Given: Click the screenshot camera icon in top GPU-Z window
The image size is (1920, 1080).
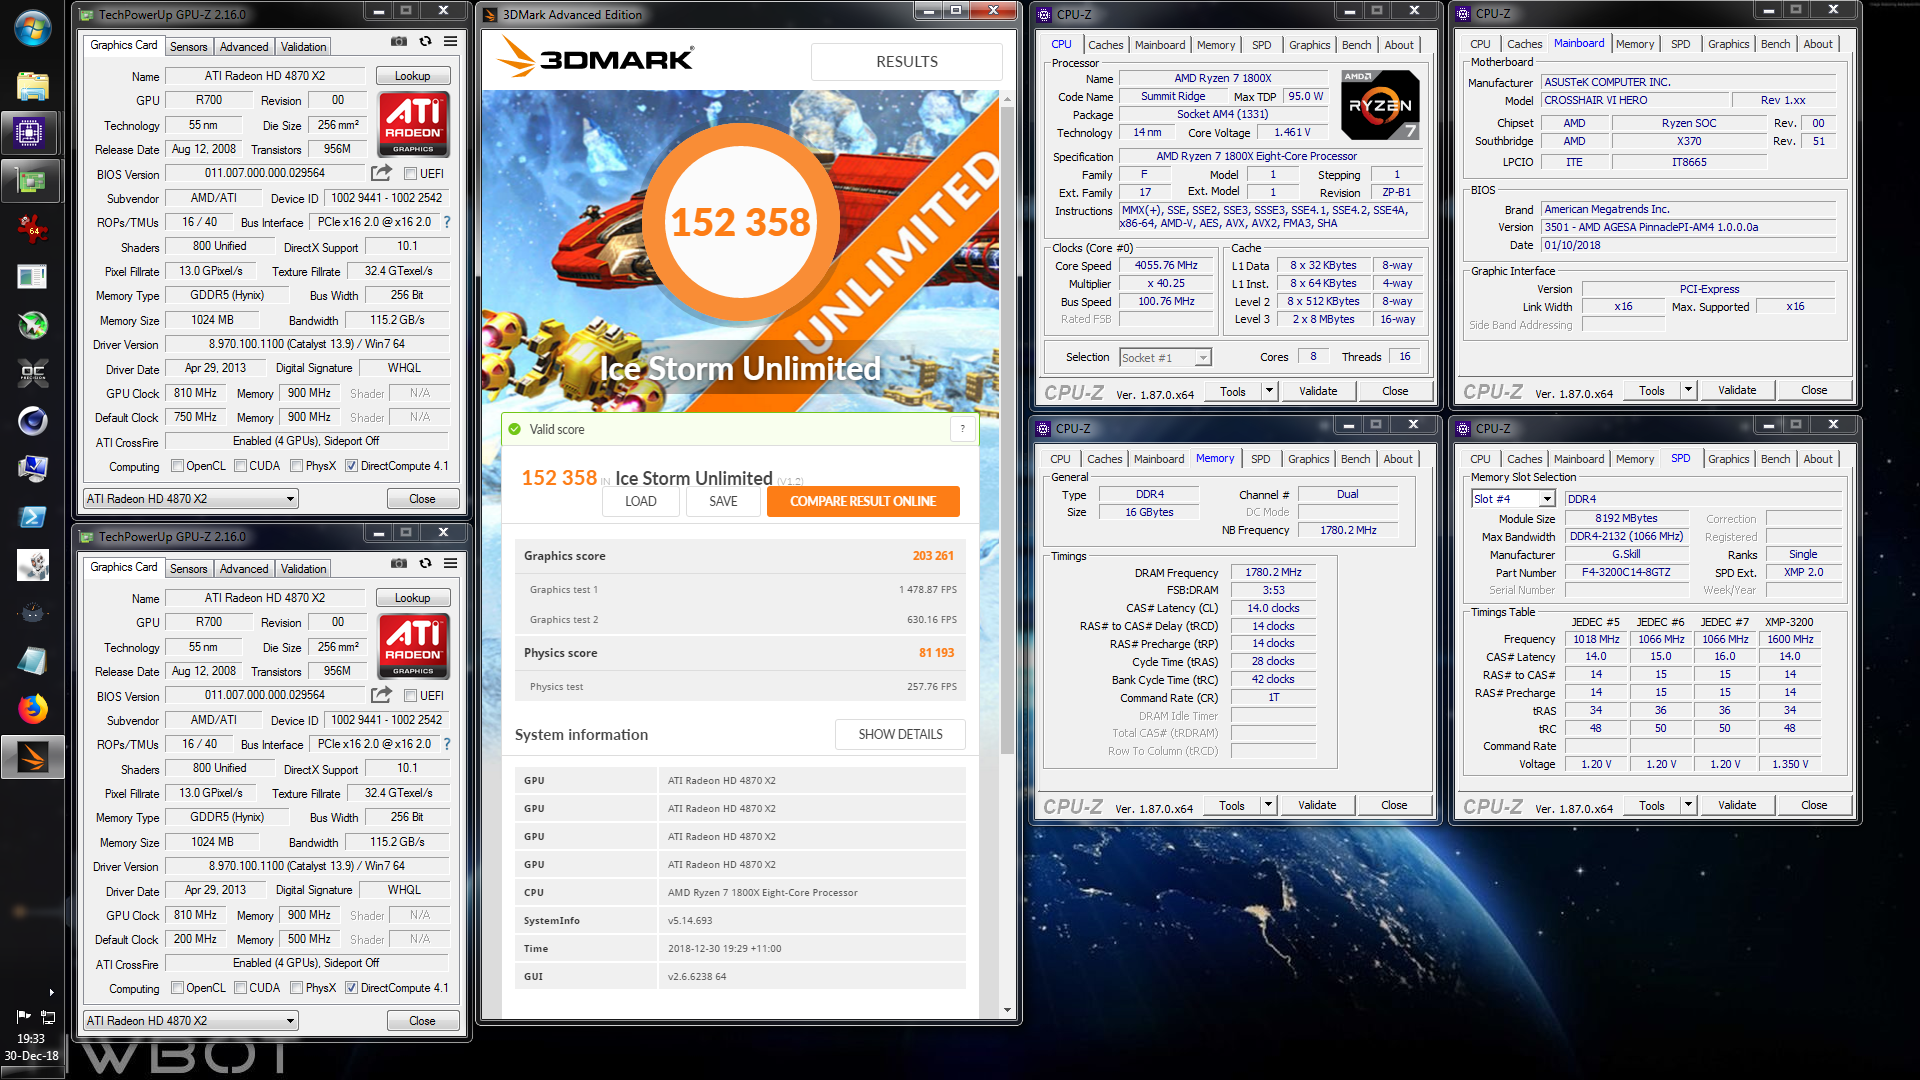Looking at the screenshot, I should (x=399, y=42).
